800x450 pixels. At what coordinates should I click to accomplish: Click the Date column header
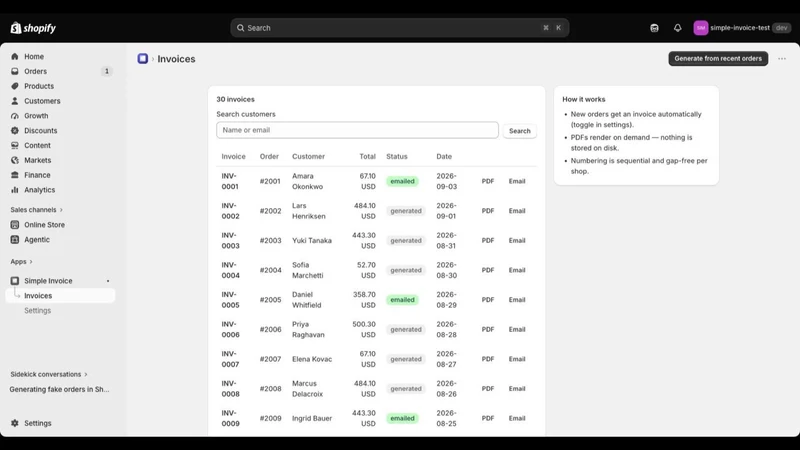pyautogui.click(x=444, y=157)
